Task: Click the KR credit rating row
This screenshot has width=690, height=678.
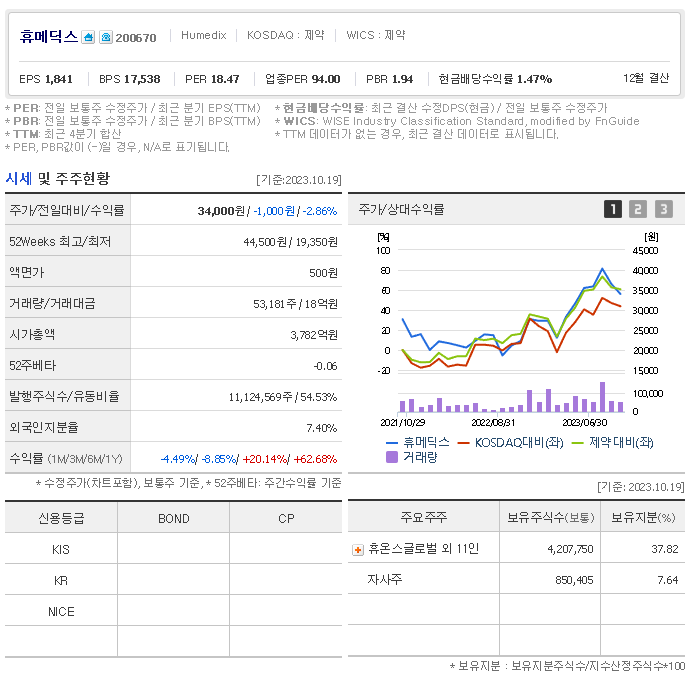Action: pos(173,580)
